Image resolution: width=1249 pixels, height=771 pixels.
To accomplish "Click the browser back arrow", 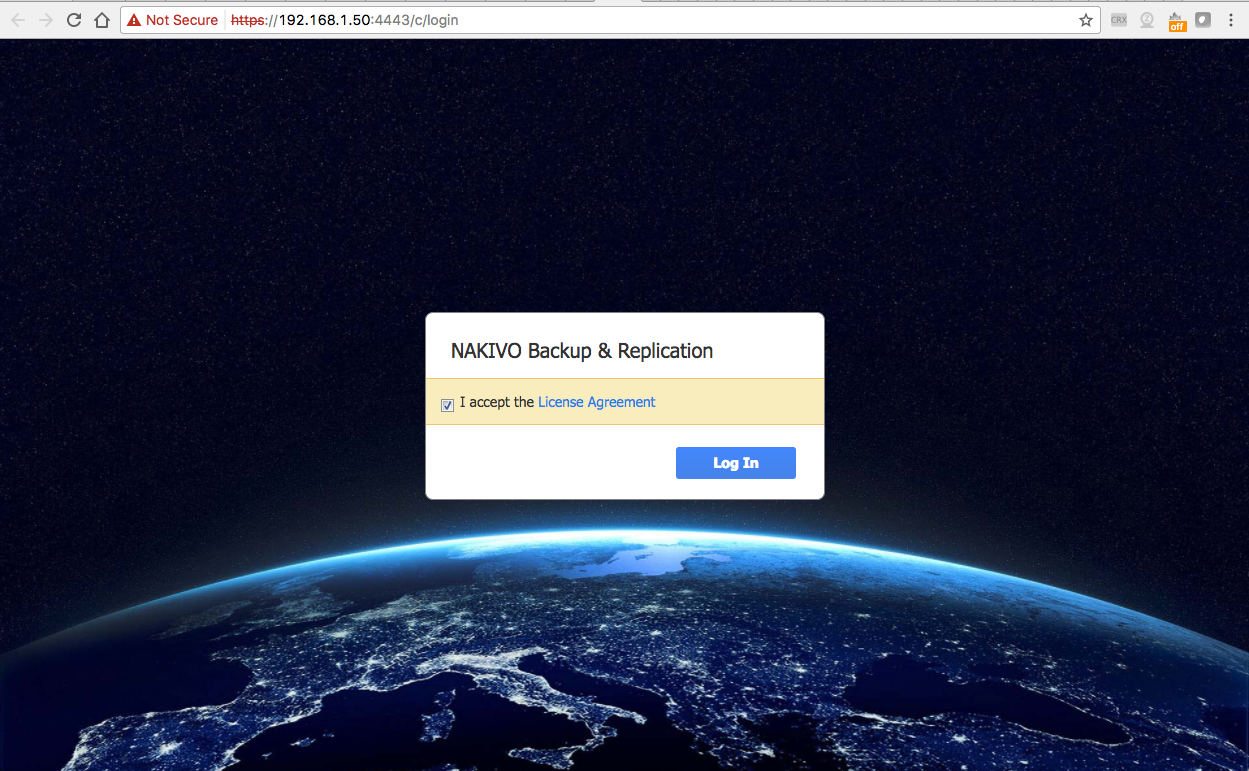I will 18,20.
